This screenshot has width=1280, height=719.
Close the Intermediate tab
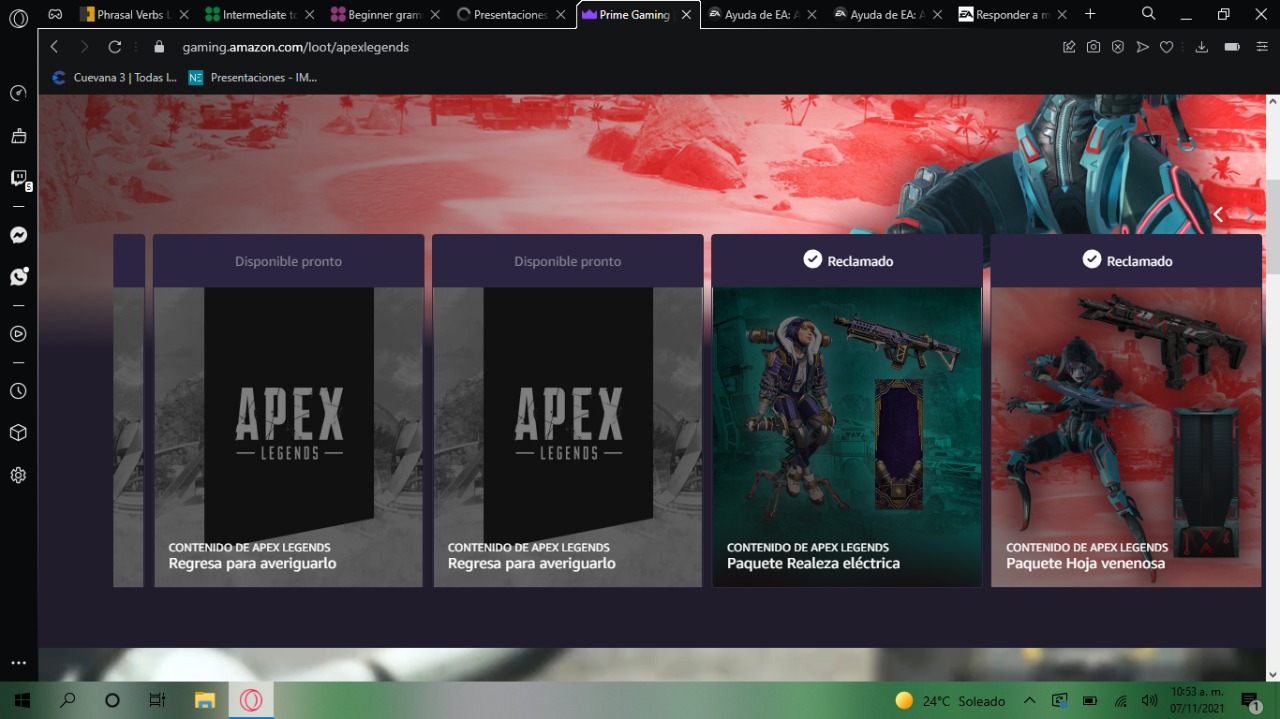click(x=309, y=15)
